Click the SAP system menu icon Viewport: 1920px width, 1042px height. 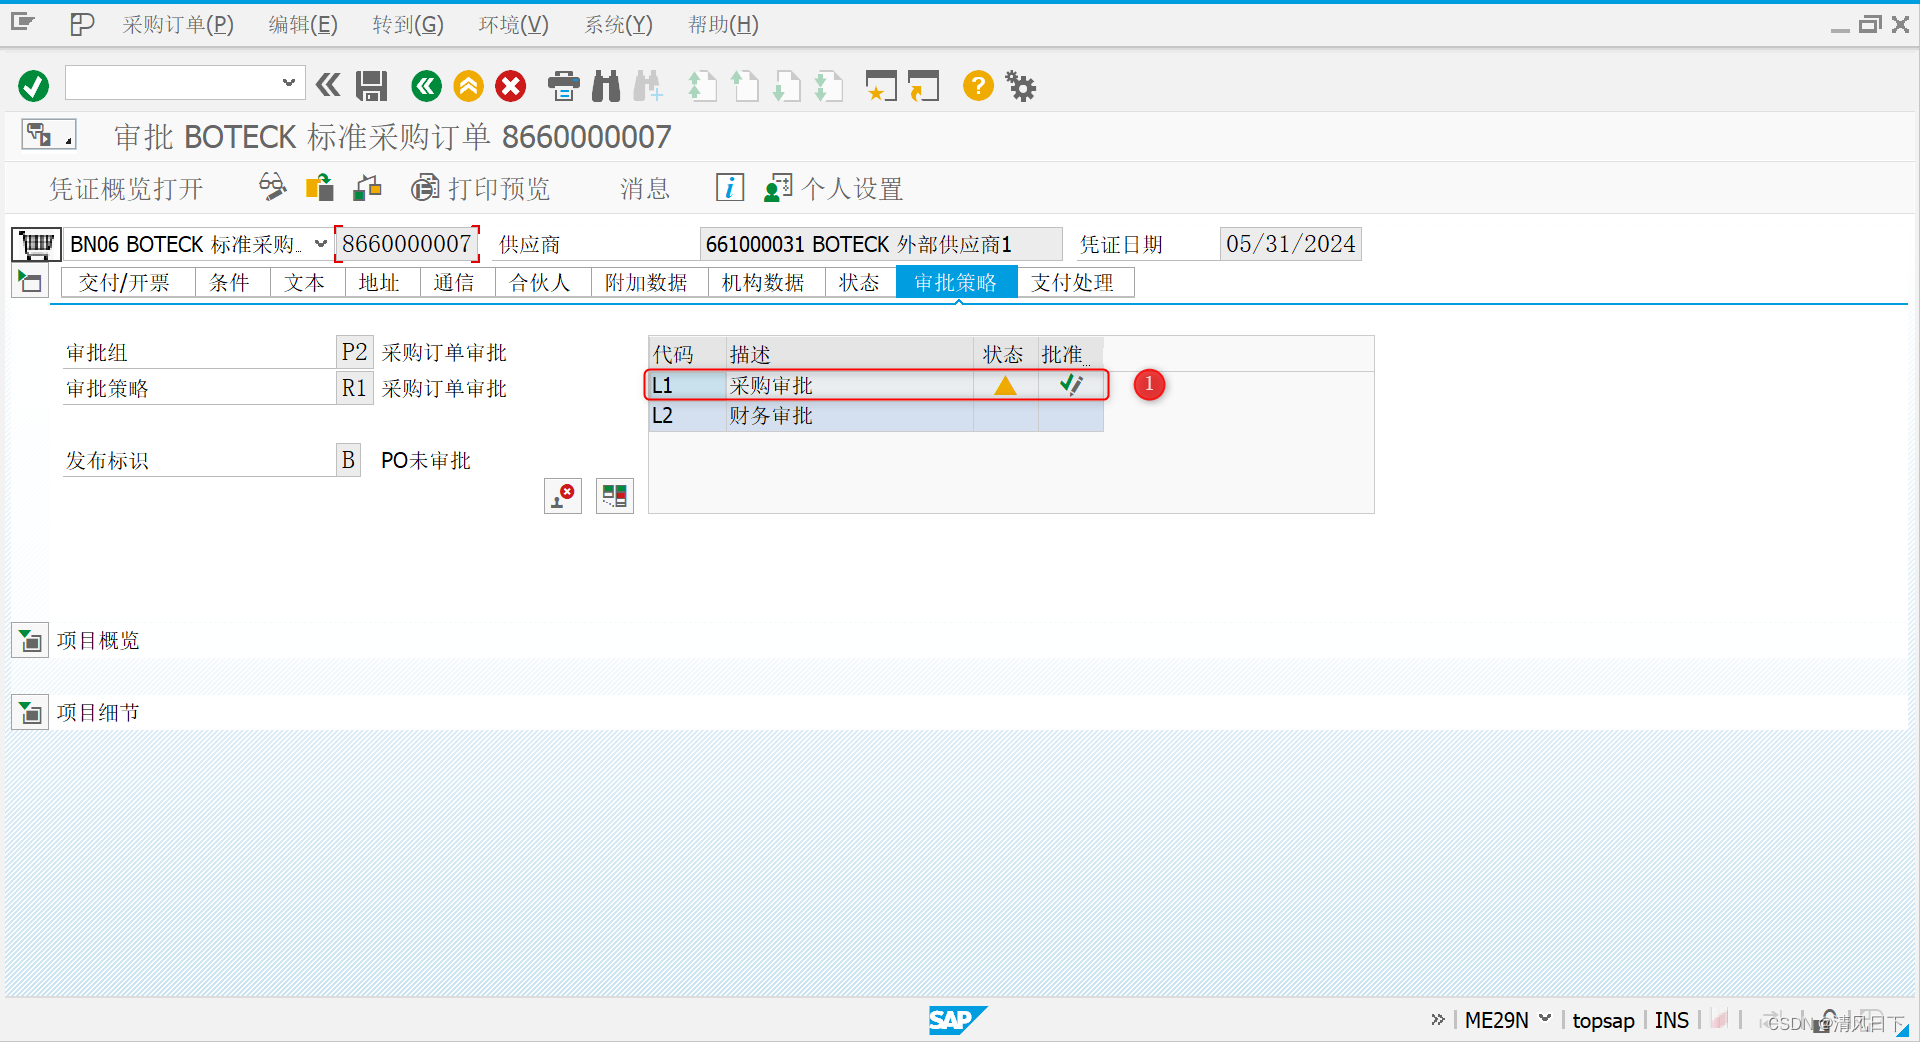pyautogui.click(x=22, y=22)
